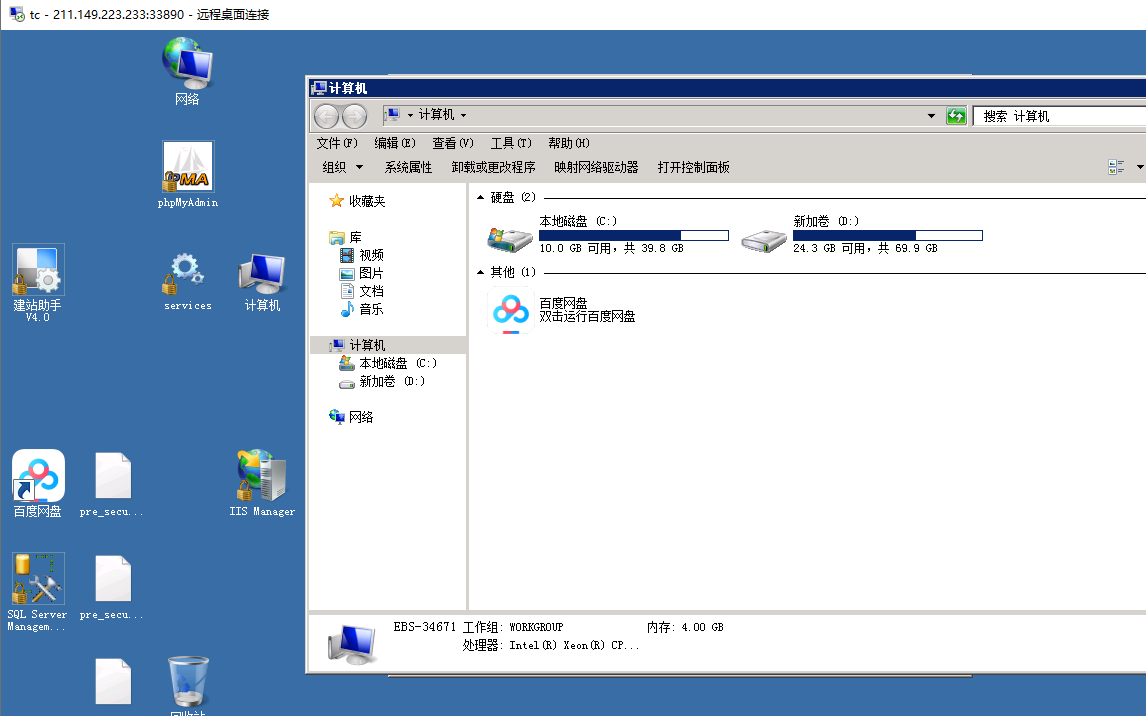Click the green refresh button in address bar
This screenshot has height=716, width=1146.
[x=956, y=115]
